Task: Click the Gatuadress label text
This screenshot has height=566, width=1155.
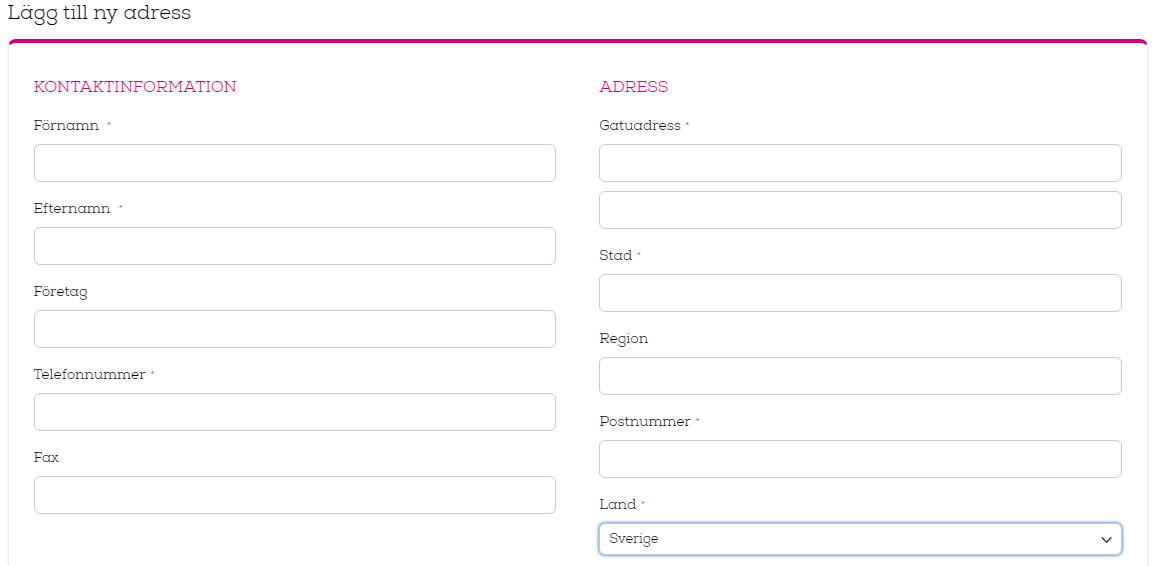Action: click(x=640, y=125)
